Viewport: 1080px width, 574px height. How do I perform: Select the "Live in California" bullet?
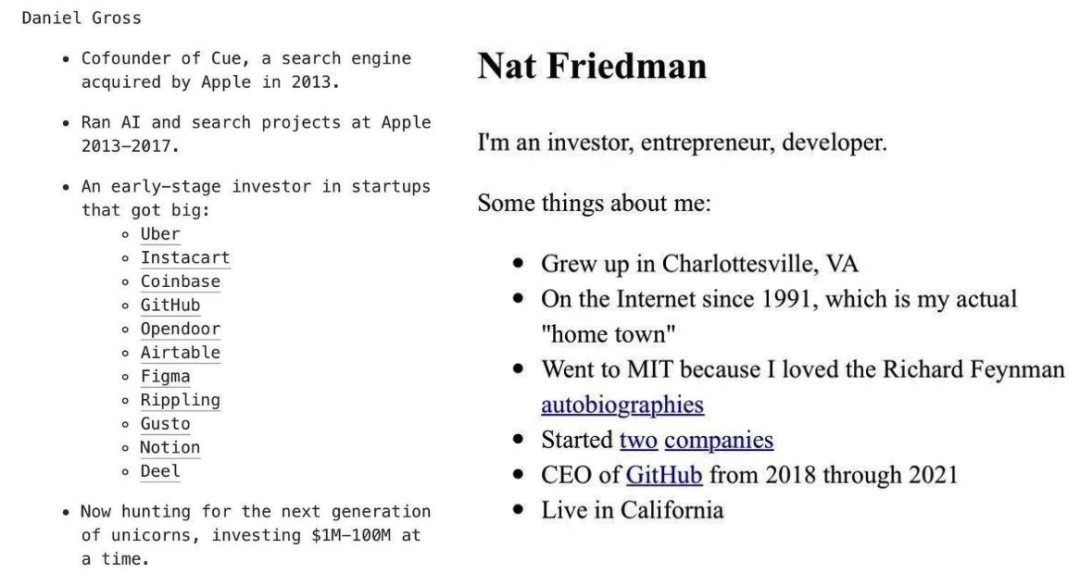coord(632,510)
